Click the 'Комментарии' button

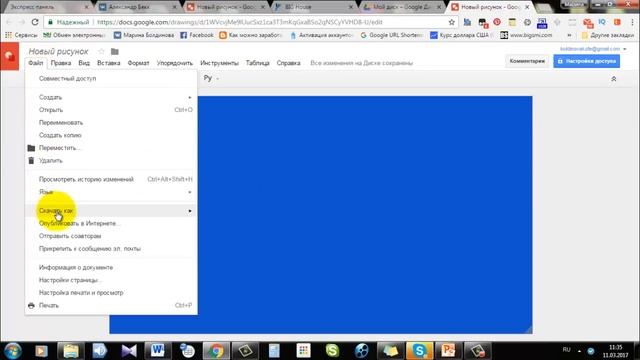click(x=527, y=61)
